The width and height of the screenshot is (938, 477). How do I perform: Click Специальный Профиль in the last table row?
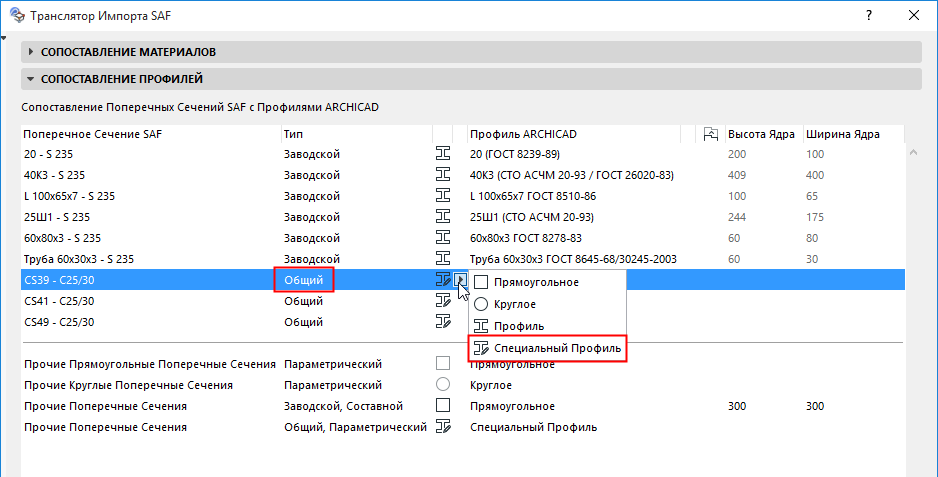(x=533, y=426)
